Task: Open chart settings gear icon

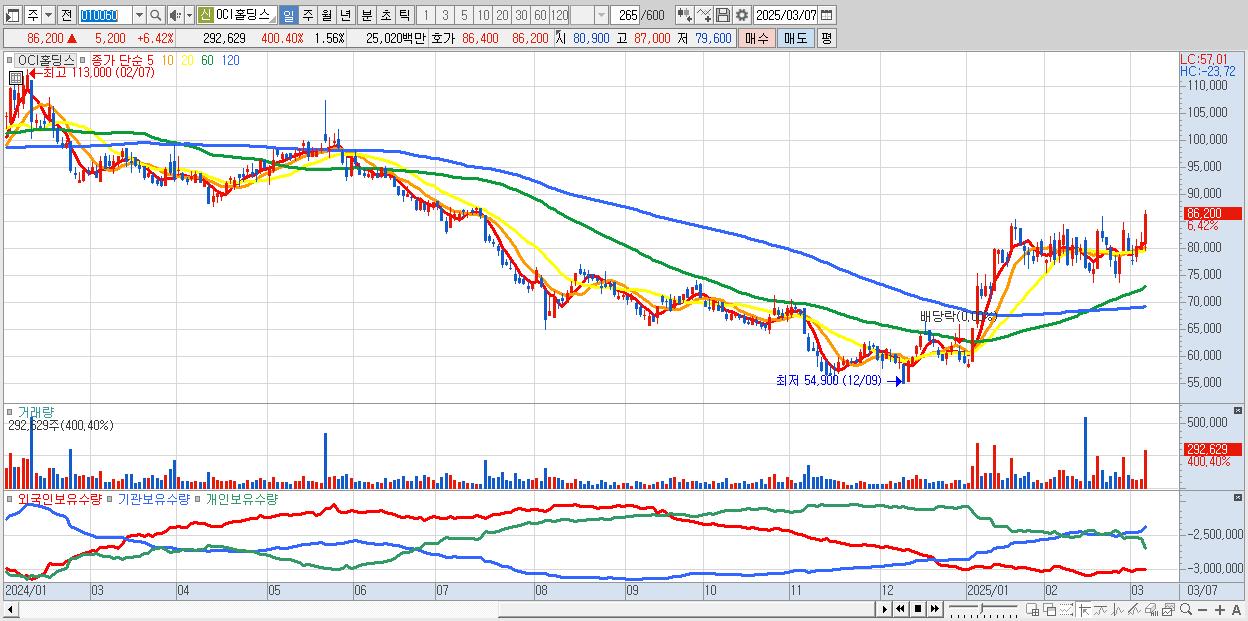Action: coord(742,16)
